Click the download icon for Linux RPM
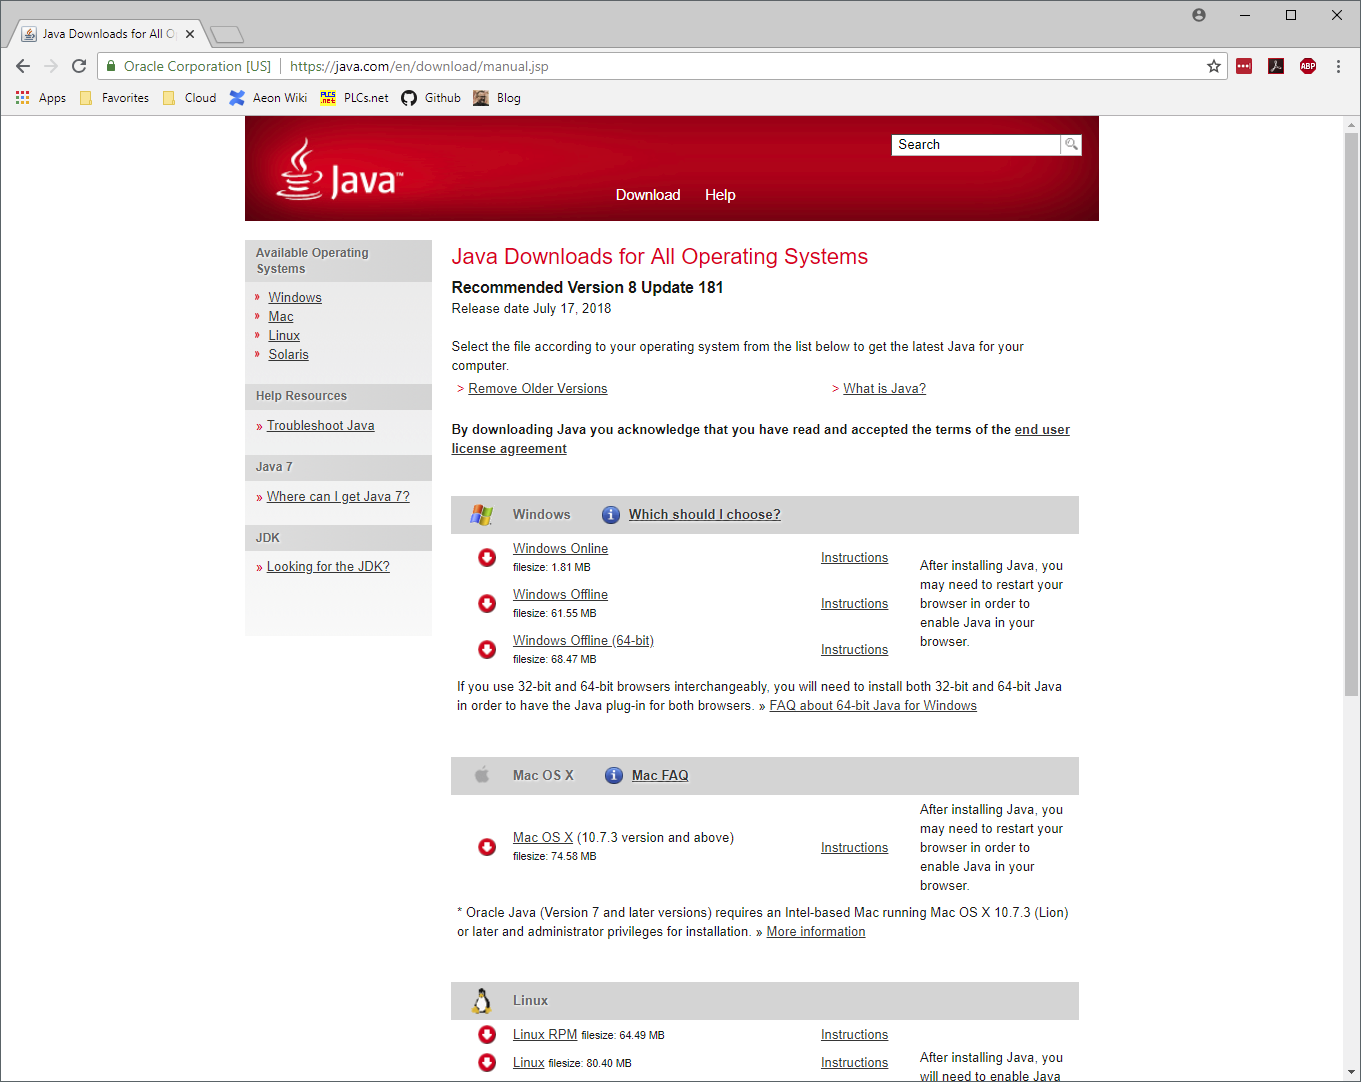The width and height of the screenshot is (1361, 1082). pyautogui.click(x=487, y=1035)
